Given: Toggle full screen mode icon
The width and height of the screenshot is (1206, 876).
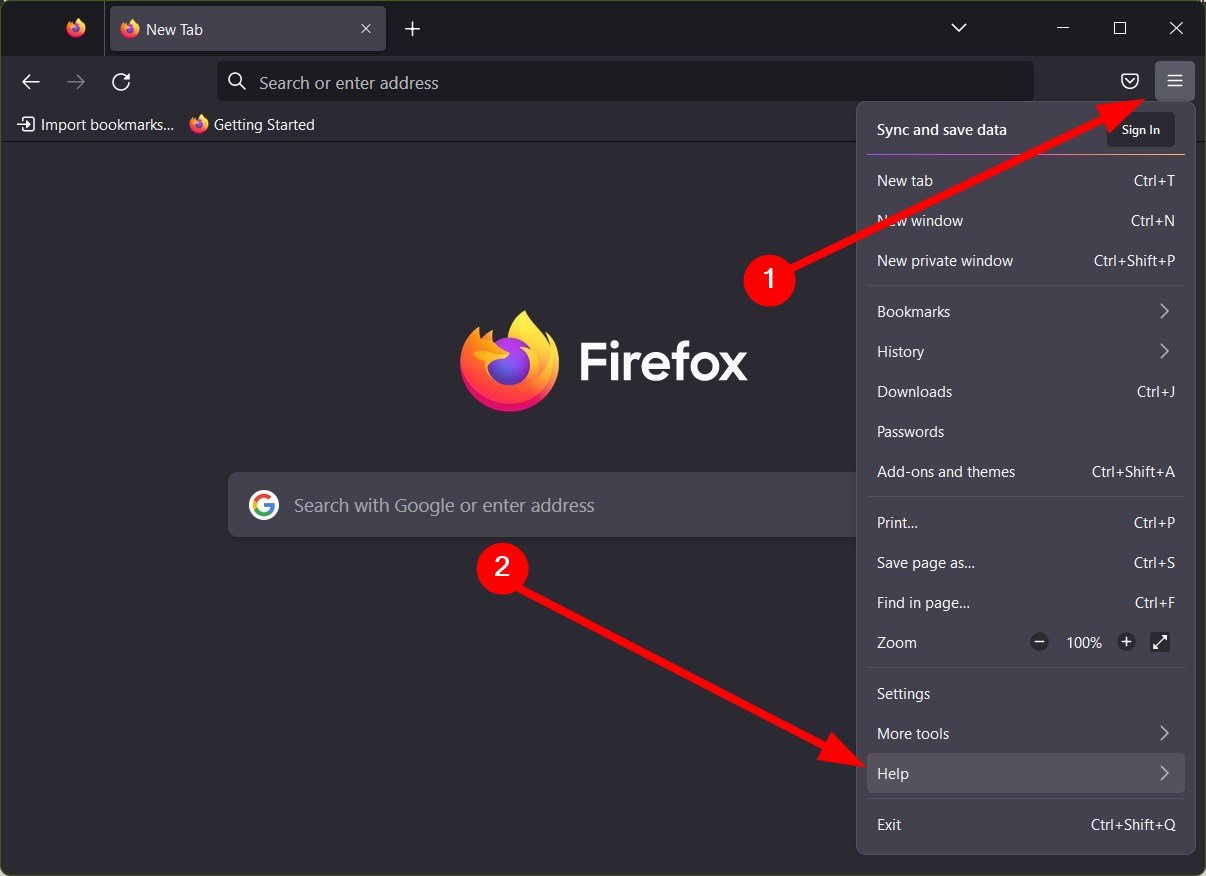Looking at the screenshot, I should [x=1160, y=642].
